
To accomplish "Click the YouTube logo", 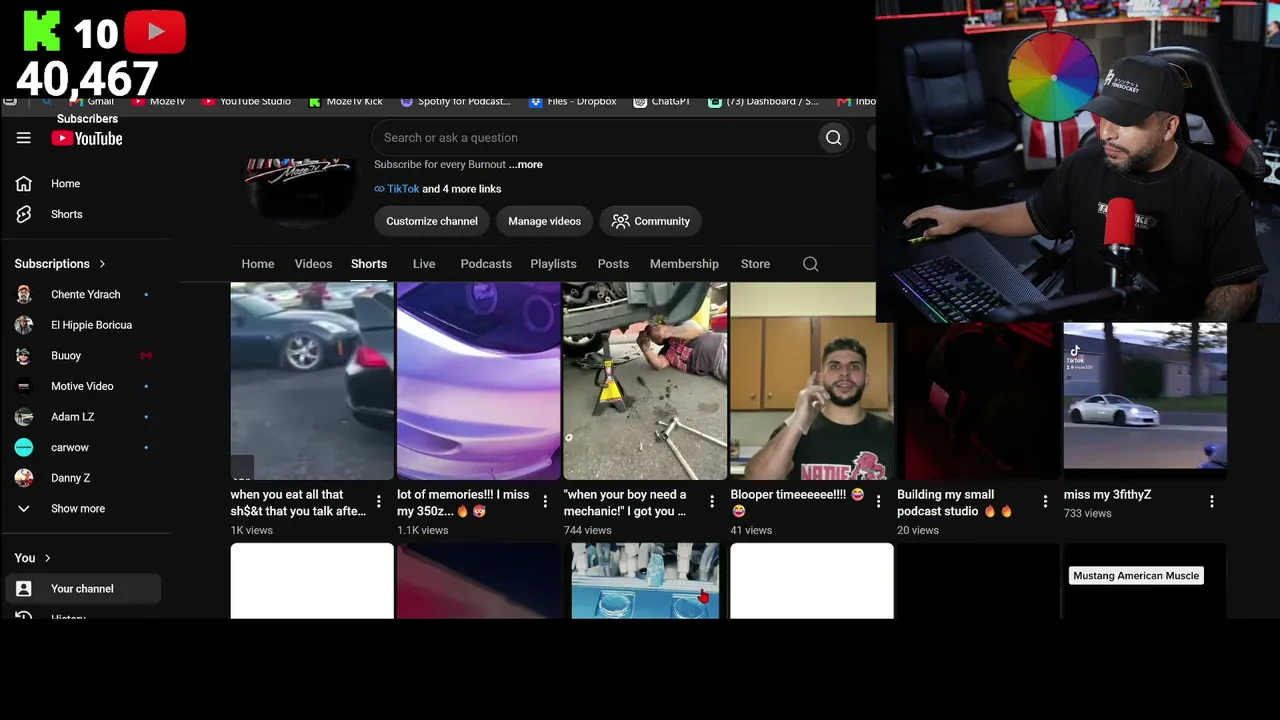I will pos(87,138).
